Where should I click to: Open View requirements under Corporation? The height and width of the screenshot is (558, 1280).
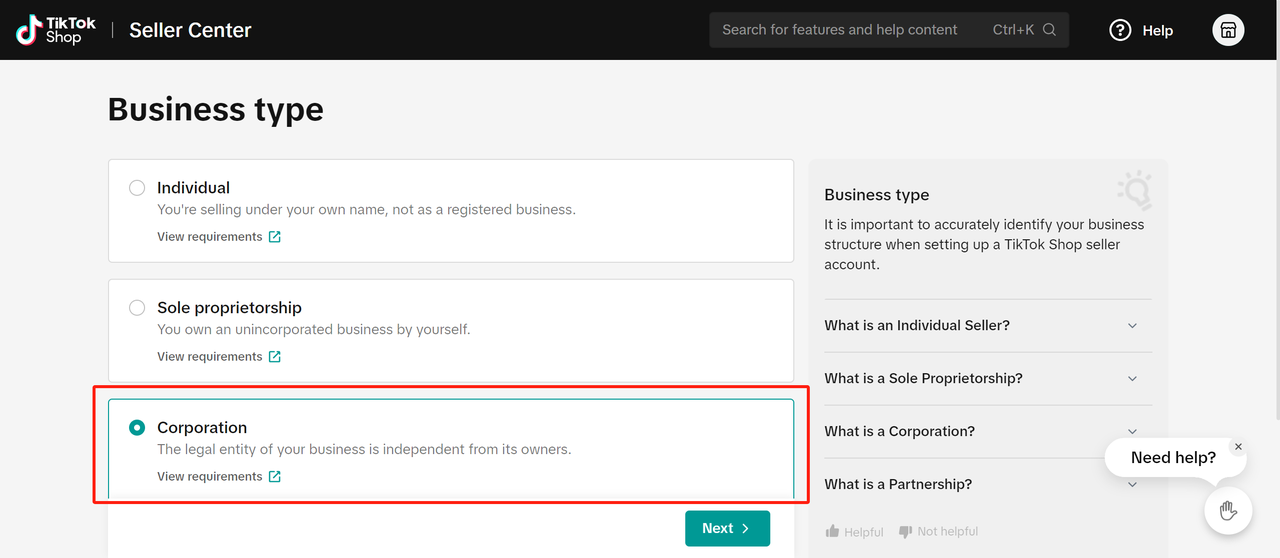(x=219, y=477)
